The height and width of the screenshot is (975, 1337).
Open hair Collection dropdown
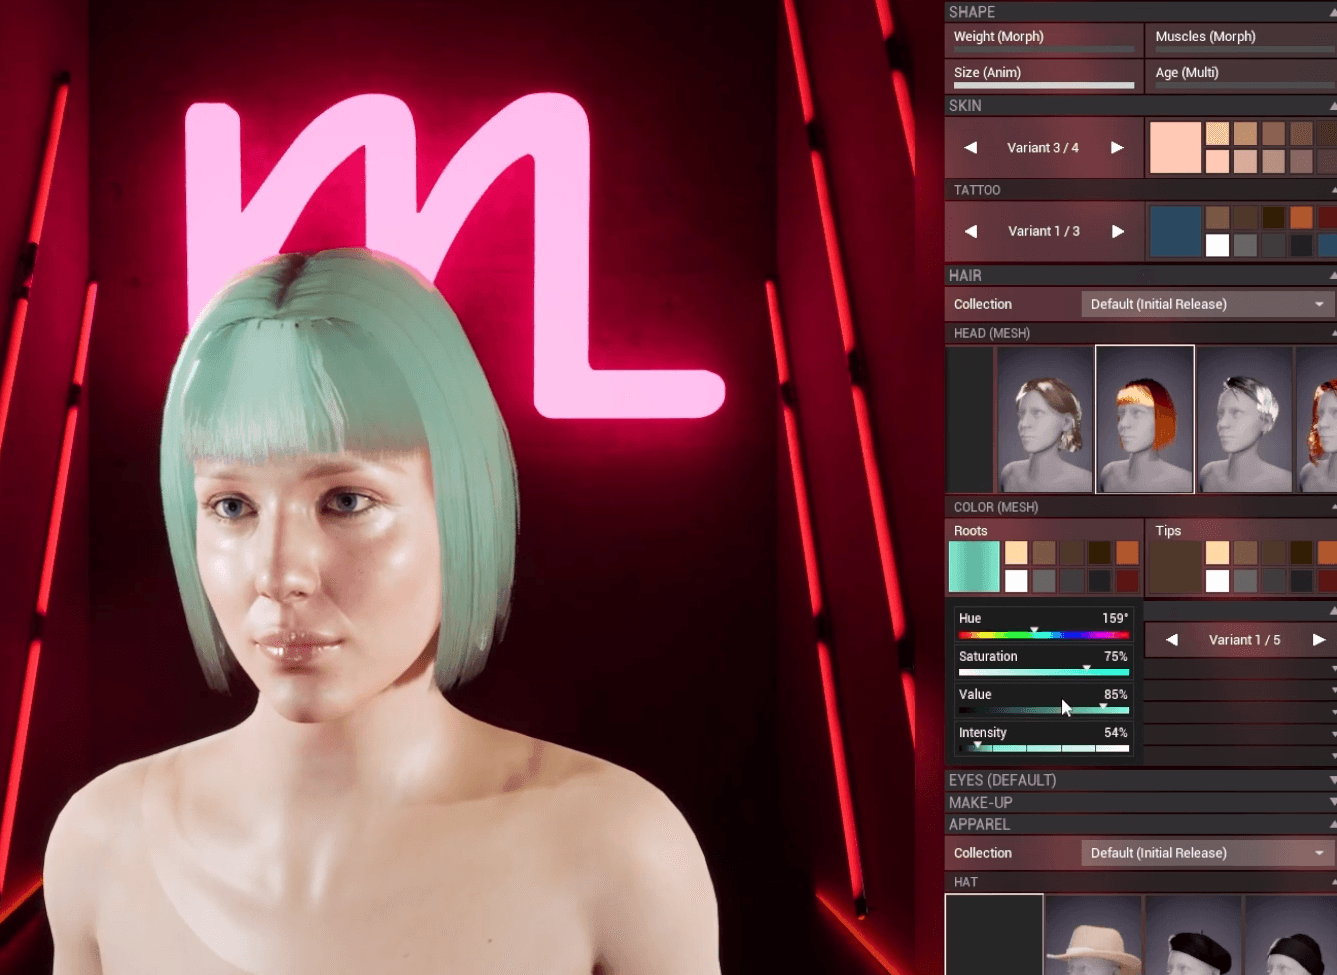point(1207,304)
